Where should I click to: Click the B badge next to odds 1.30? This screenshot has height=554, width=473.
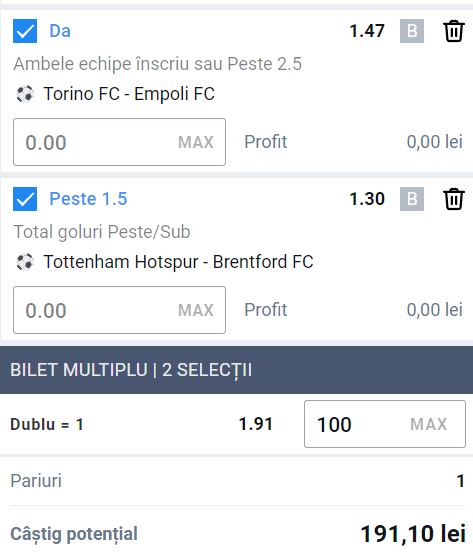412,199
